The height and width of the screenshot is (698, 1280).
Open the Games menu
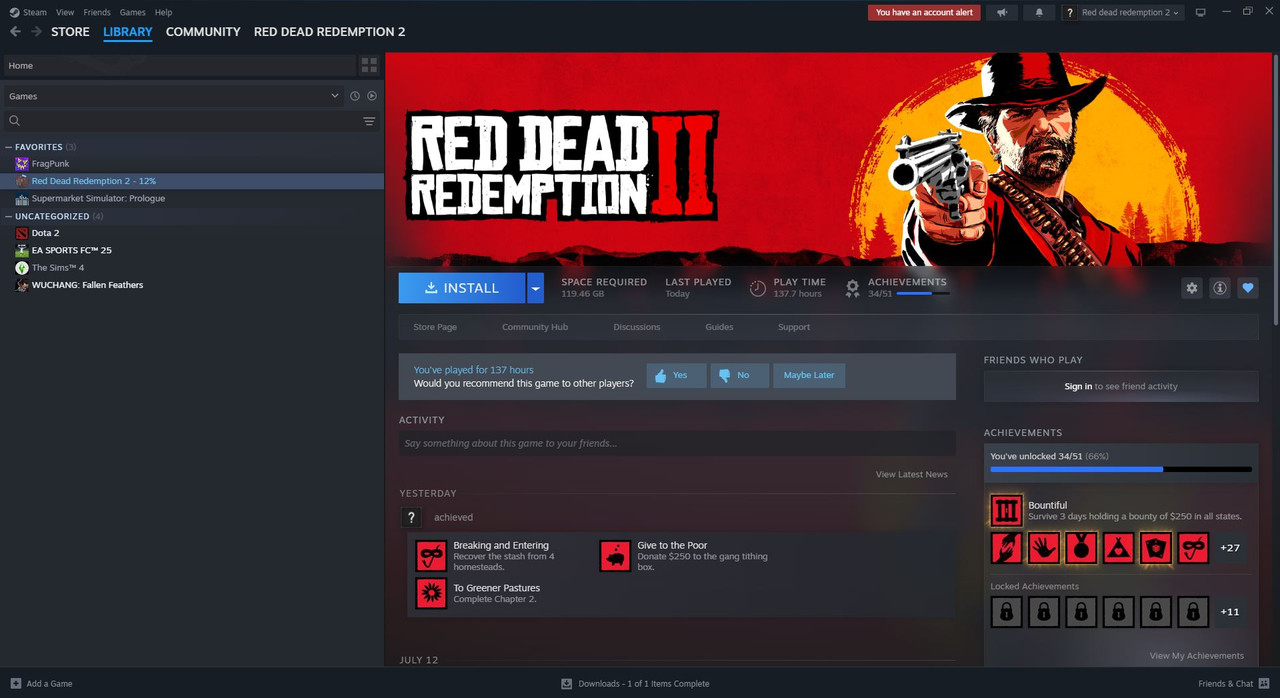132,13
